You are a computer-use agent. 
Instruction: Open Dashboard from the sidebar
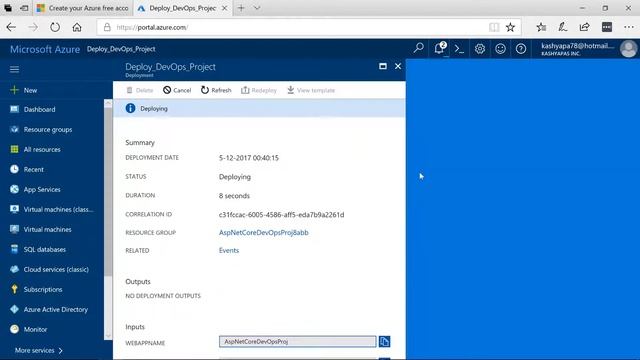click(x=39, y=109)
